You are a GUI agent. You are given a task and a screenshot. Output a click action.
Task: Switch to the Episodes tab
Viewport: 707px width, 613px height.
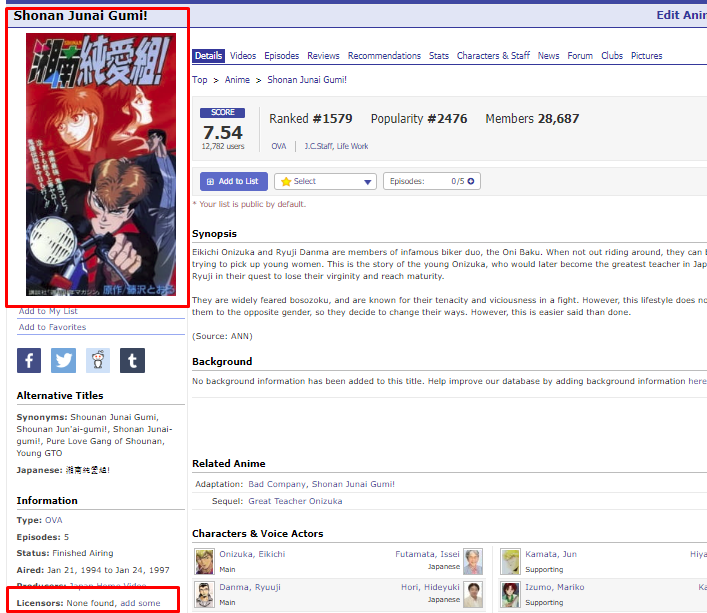[281, 56]
